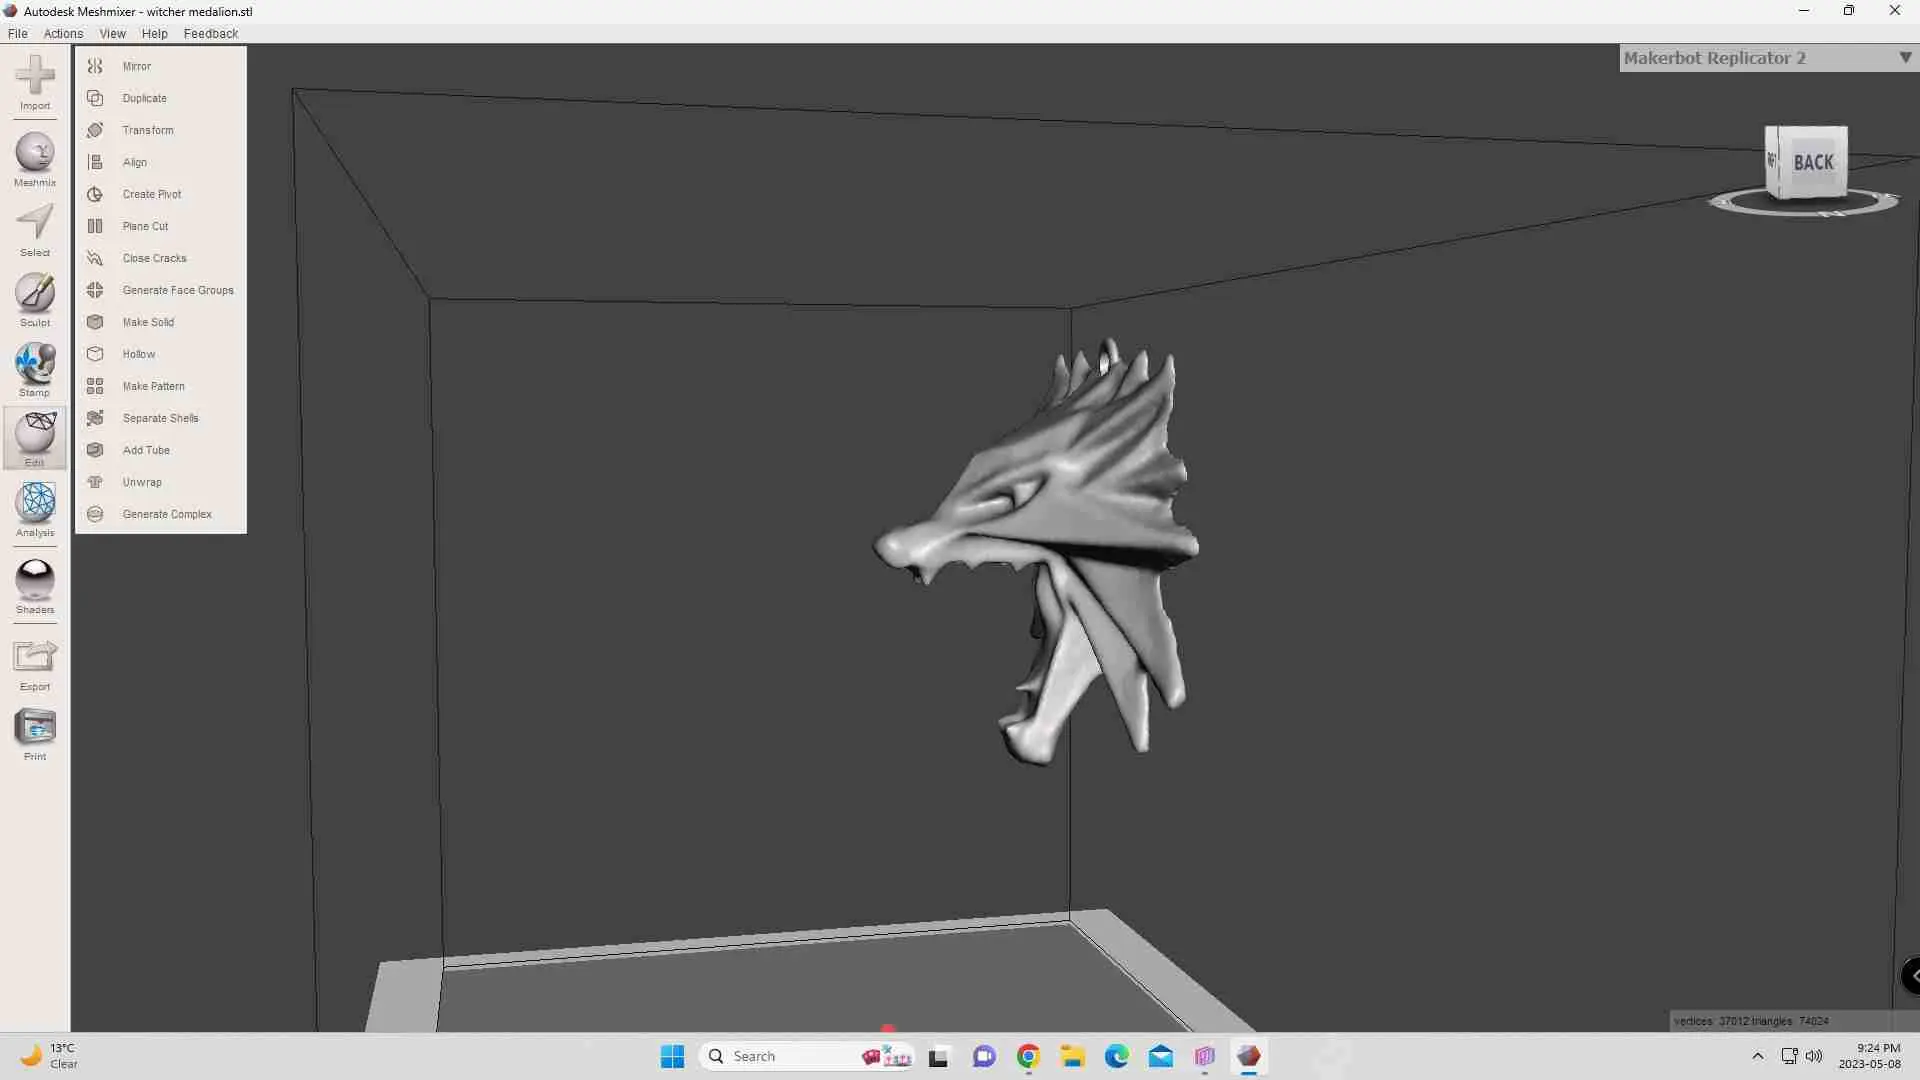Open the Stamp tool
The image size is (1920, 1080).
[x=35, y=364]
